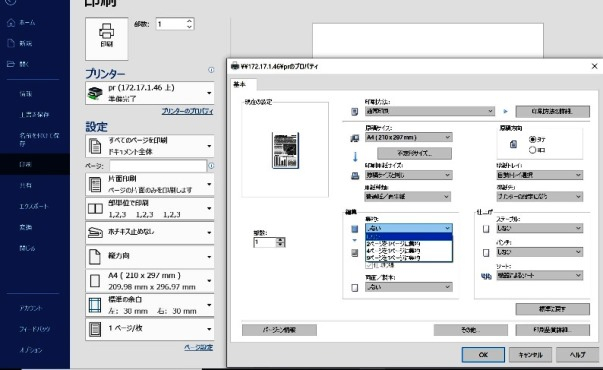603x370 pixels.
Task: Increase Word's 部数 copies spinner
Action: pos(189,21)
